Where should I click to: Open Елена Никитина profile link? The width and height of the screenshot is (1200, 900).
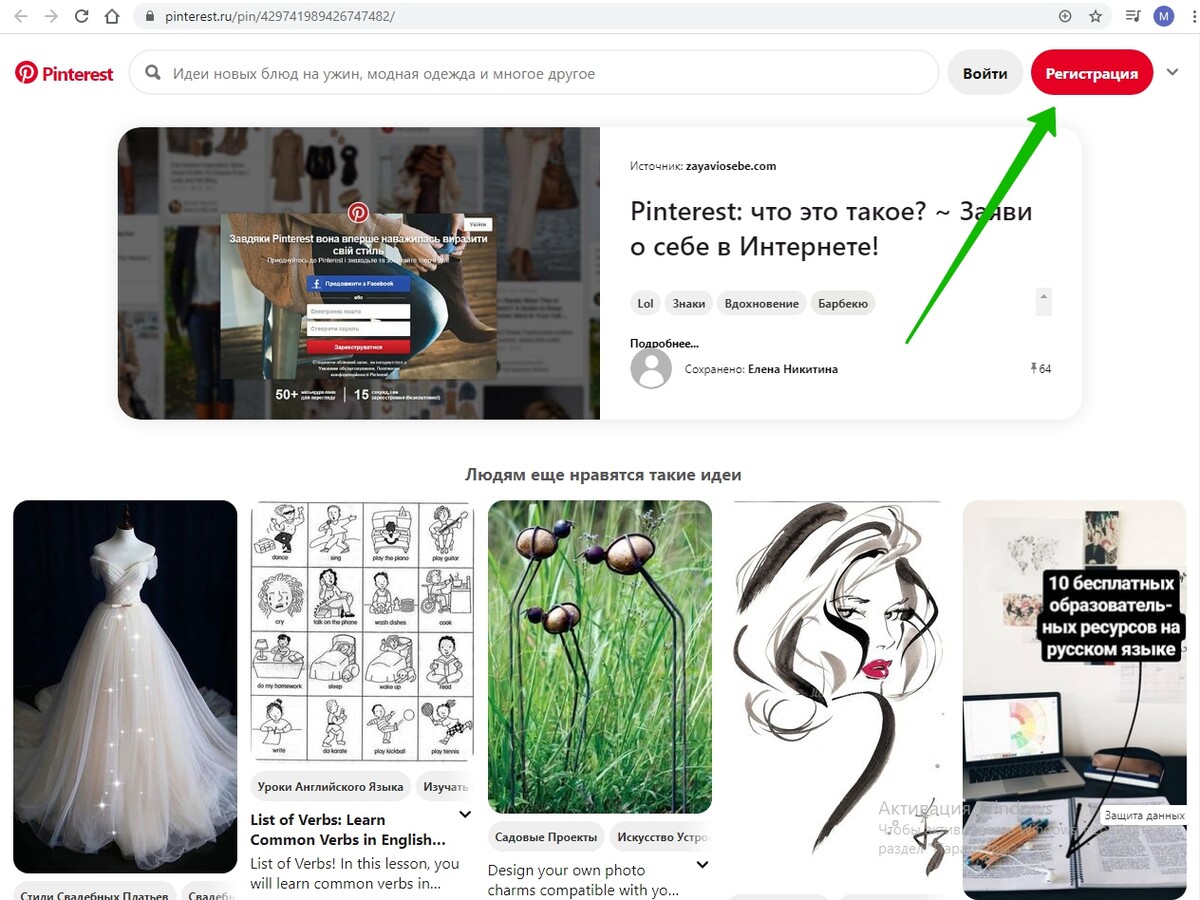coord(793,369)
